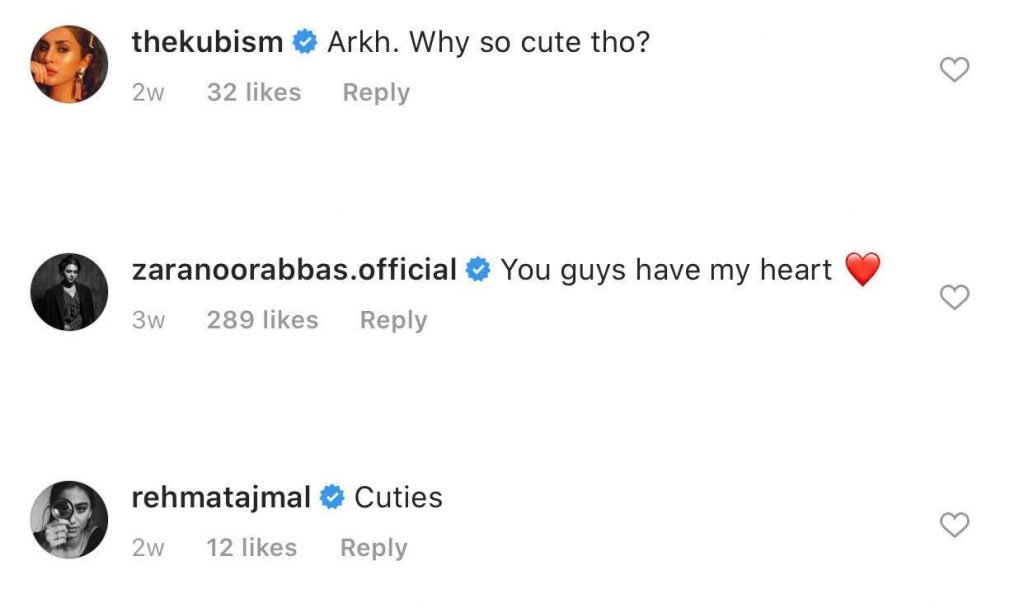Click the 3w timestamp on zaranoorabbas's comment
The height and width of the screenshot is (608, 1024).
pyautogui.click(x=148, y=320)
